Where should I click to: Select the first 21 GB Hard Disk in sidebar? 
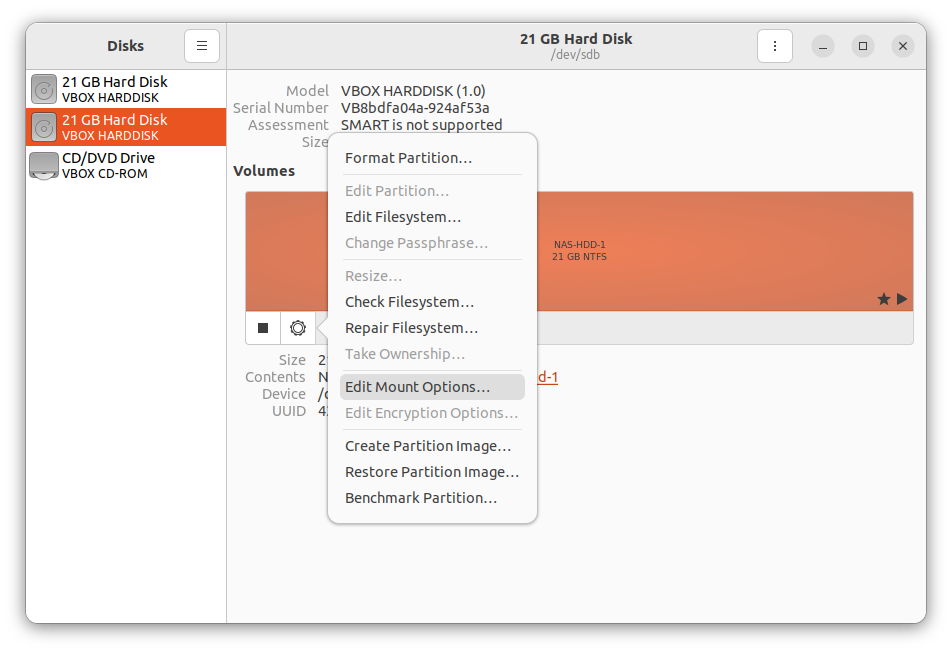click(126, 89)
